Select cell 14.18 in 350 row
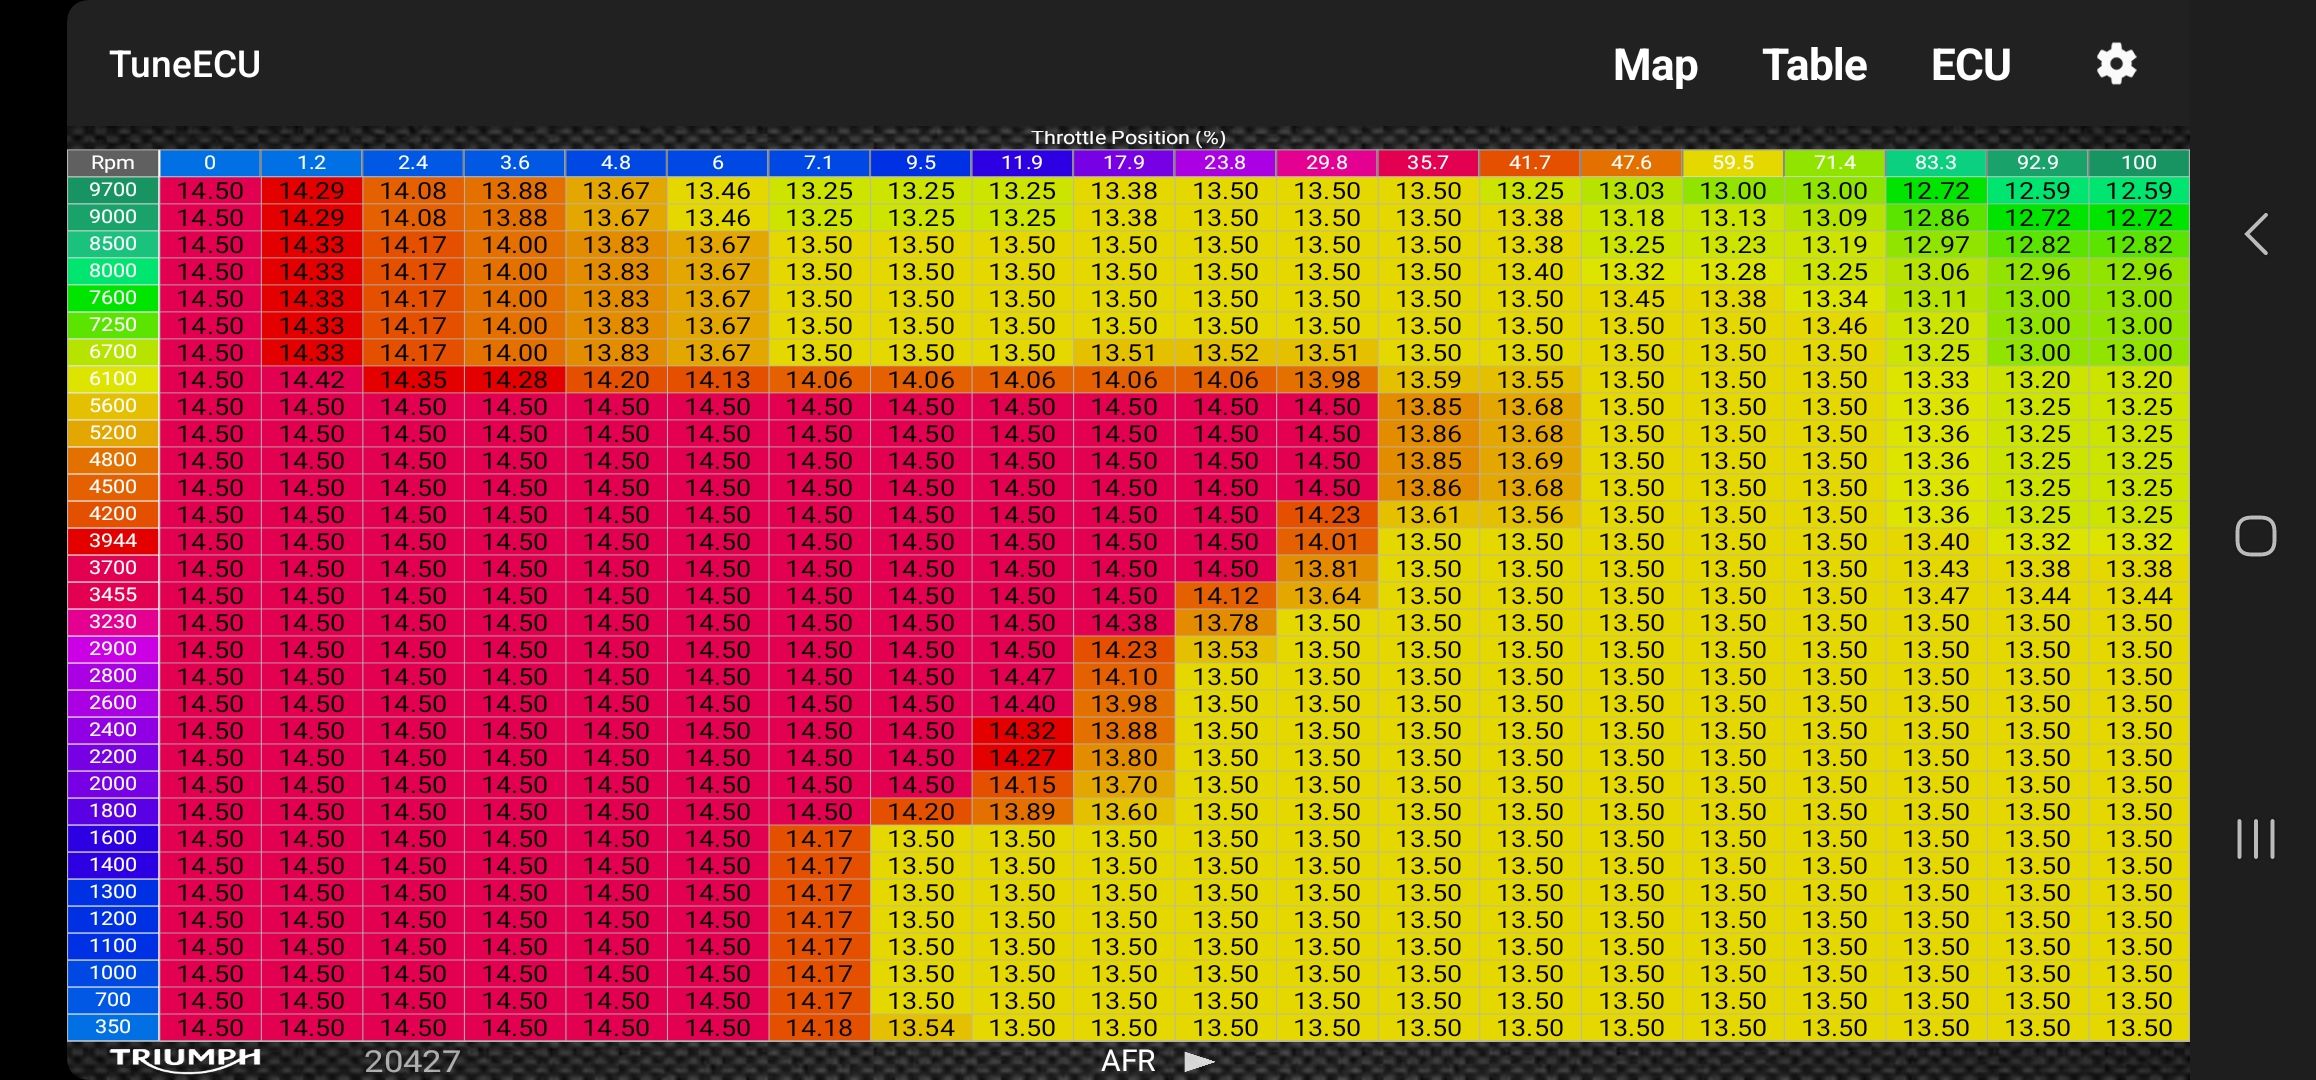Viewport: 2316px width, 1080px height. (818, 1028)
